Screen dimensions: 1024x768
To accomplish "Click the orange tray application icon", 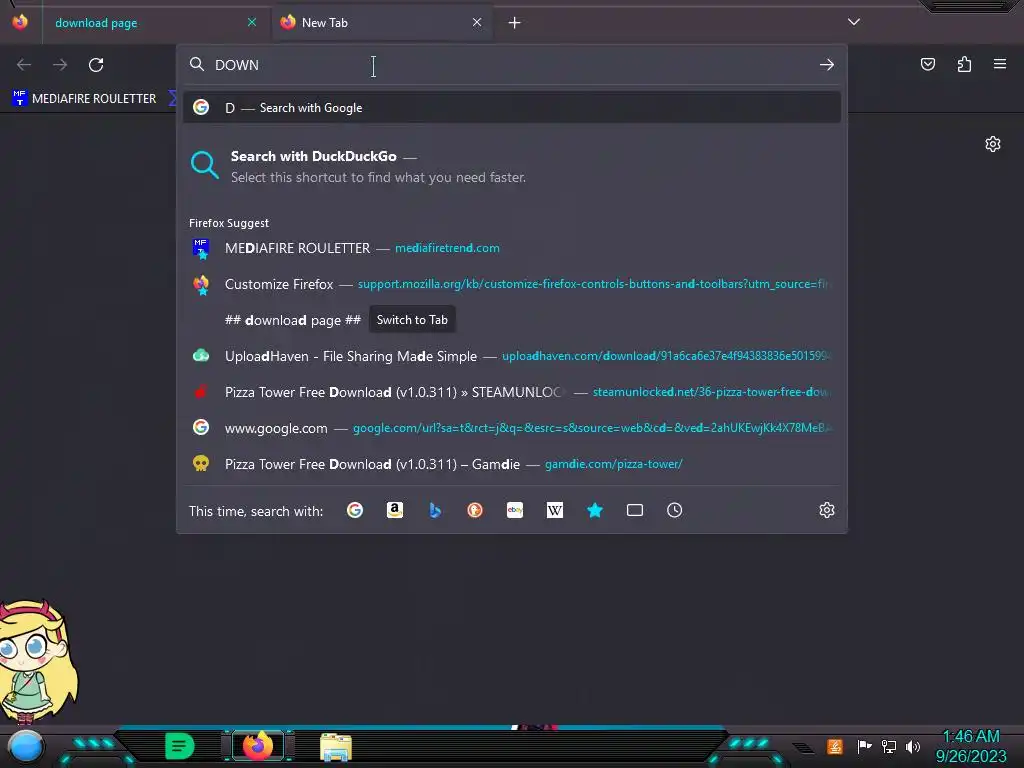I will click(x=835, y=746).
